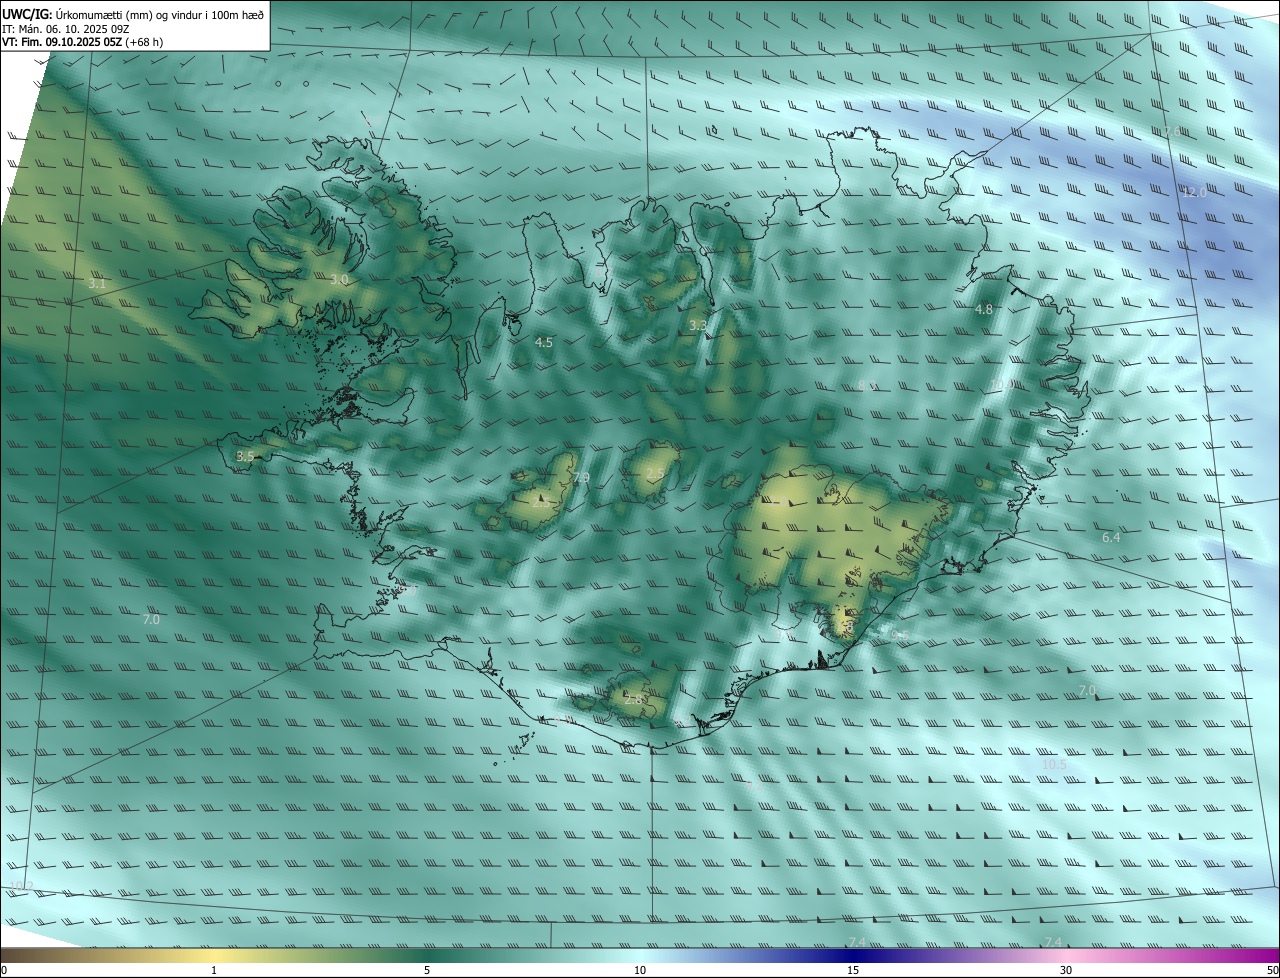Click the 15 tick on the color scale
The width and height of the screenshot is (1280, 978).
click(853, 970)
